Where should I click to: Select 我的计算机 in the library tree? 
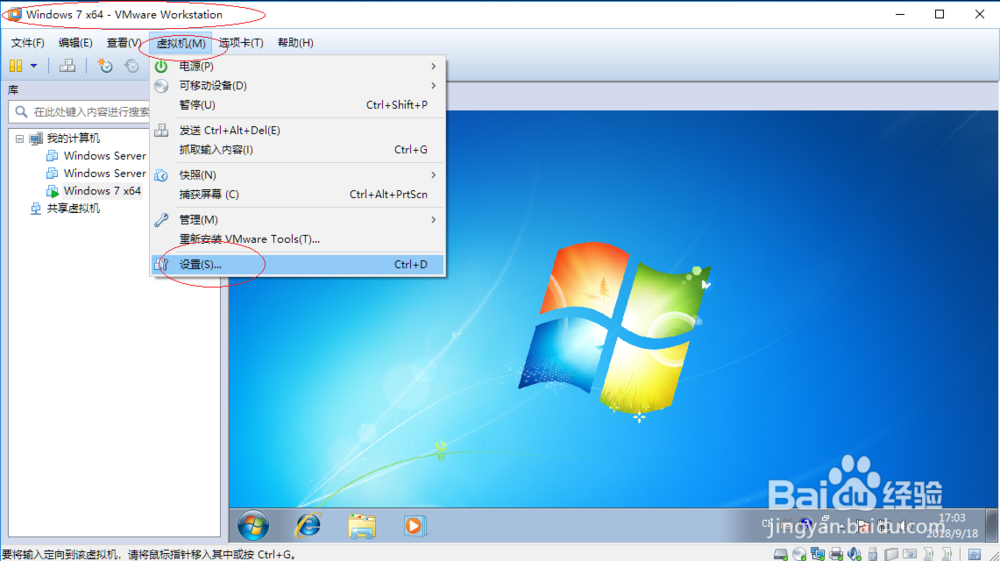(x=73, y=138)
